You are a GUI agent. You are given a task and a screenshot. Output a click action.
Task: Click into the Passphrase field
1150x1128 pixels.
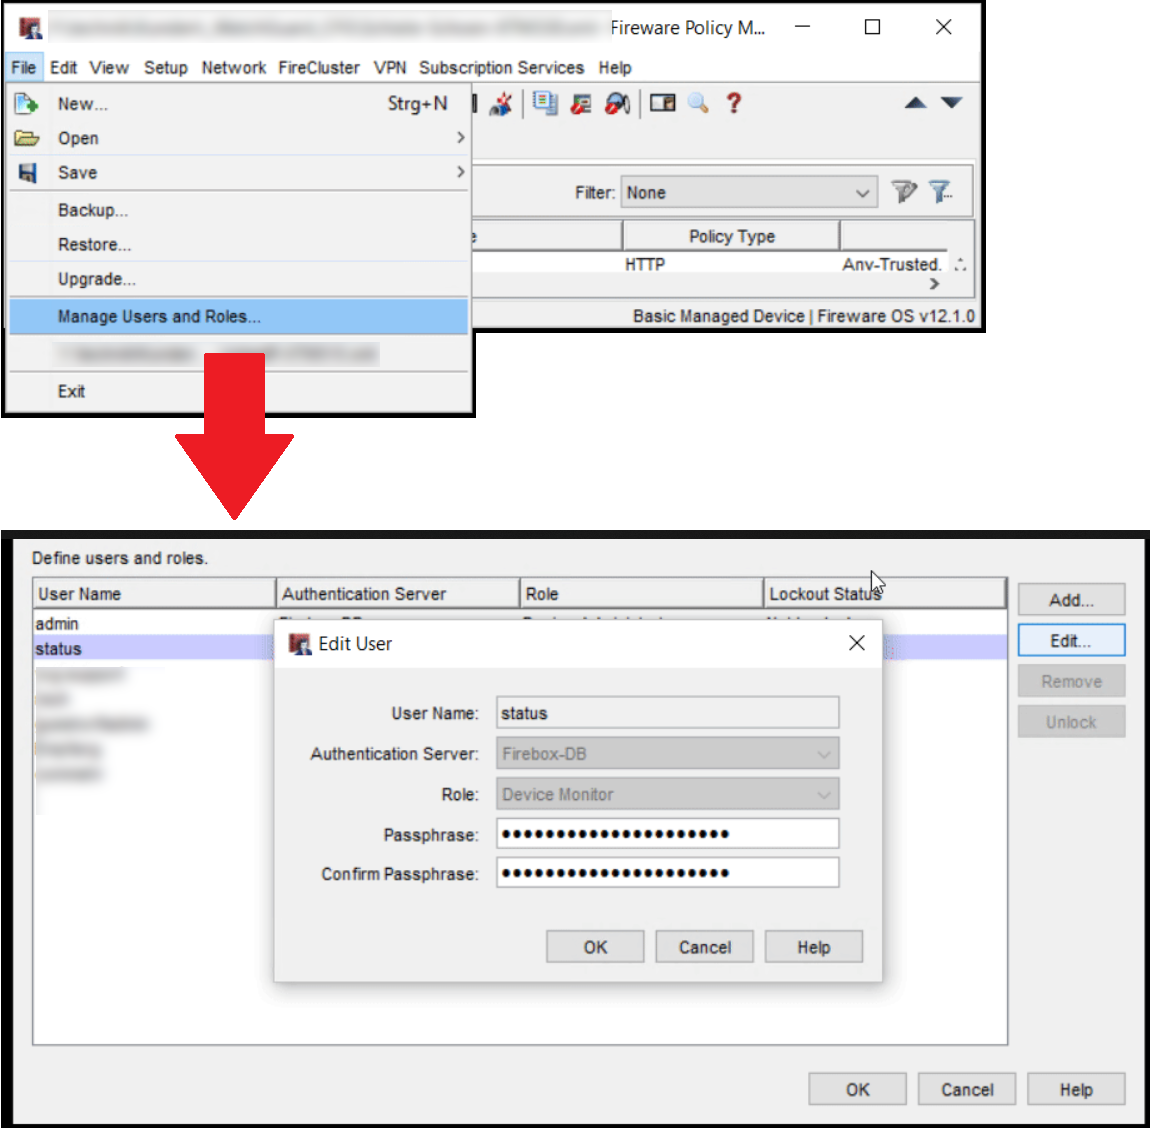(x=667, y=834)
